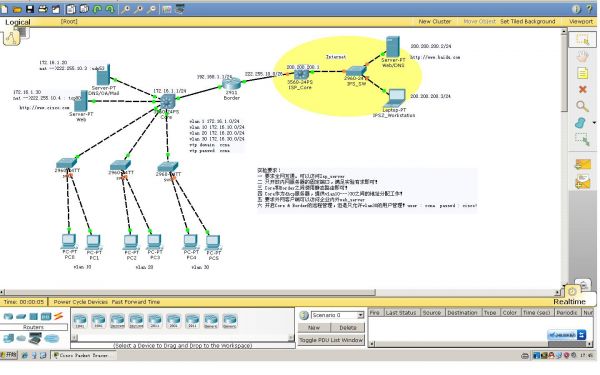This screenshot has width=600, height=375.
Task: Click the PC0 computer in the topology
Action: 69,241
